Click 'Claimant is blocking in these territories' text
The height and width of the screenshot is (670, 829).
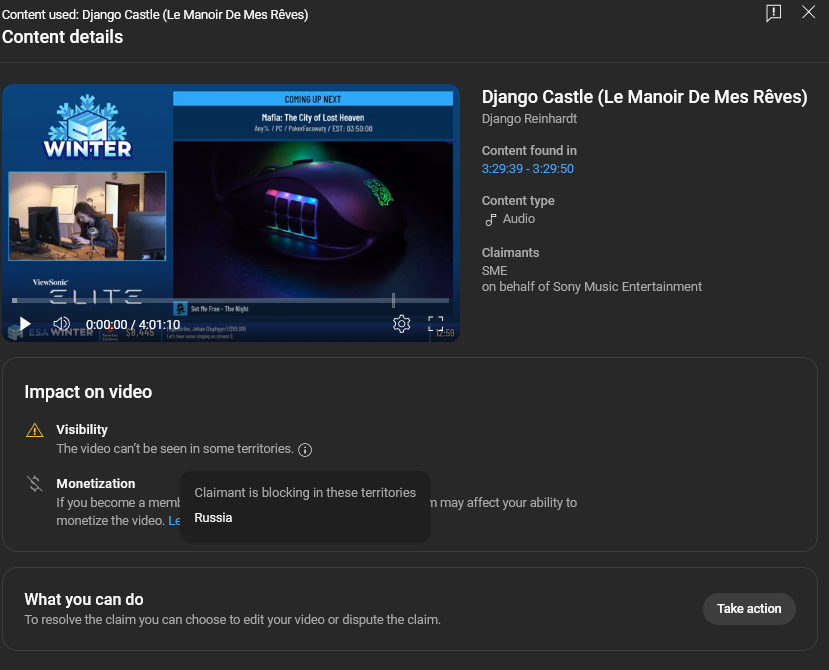tap(305, 492)
